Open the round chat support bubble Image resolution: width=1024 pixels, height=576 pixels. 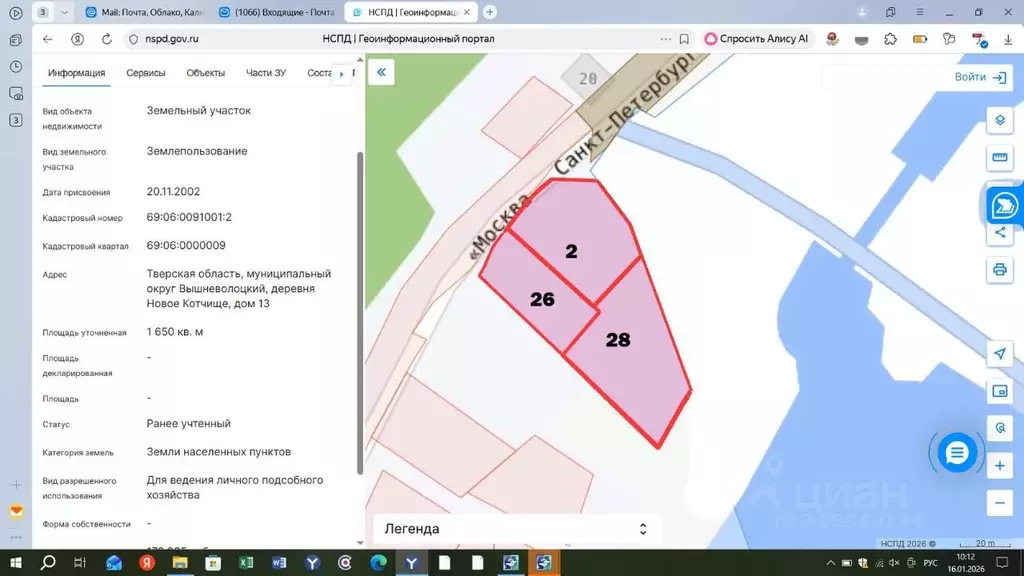(x=956, y=454)
